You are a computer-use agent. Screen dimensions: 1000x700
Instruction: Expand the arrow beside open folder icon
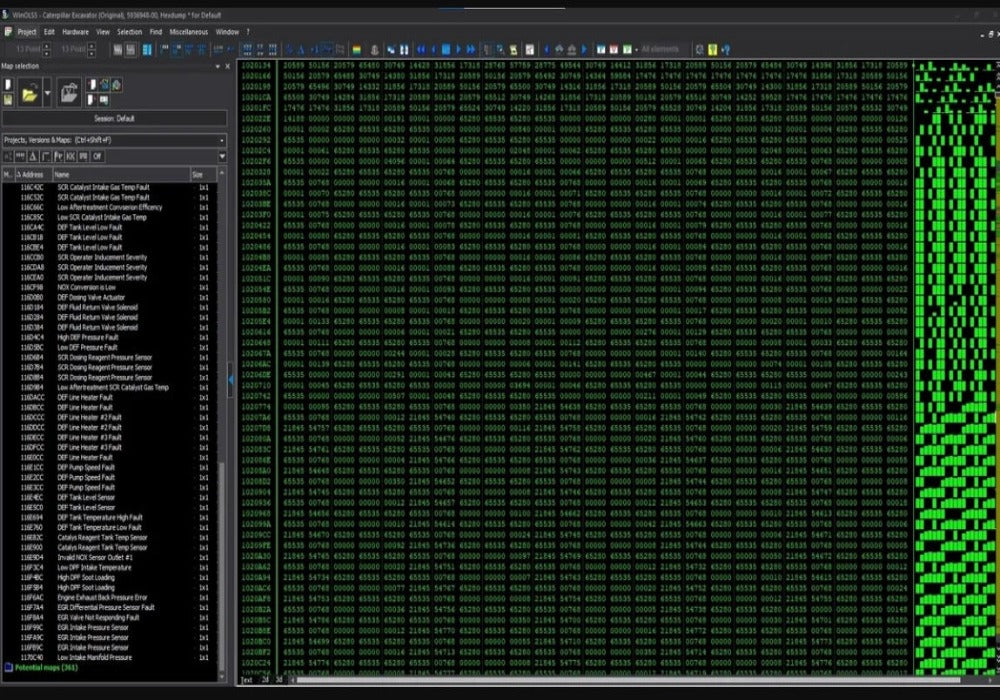point(46,95)
